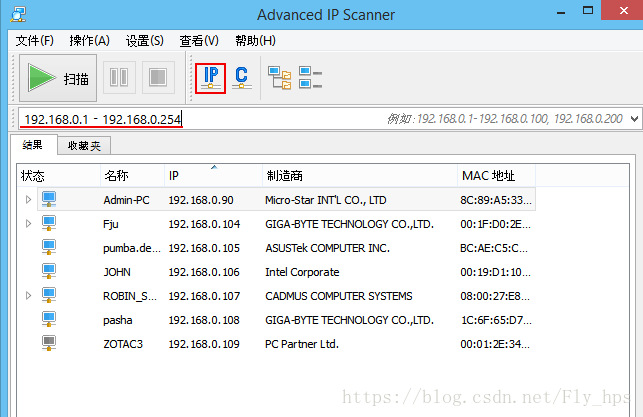Open the 帮助(H) menu
Viewport: 643px width, 417px height.
pyautogui.click(x=255, y=41)
